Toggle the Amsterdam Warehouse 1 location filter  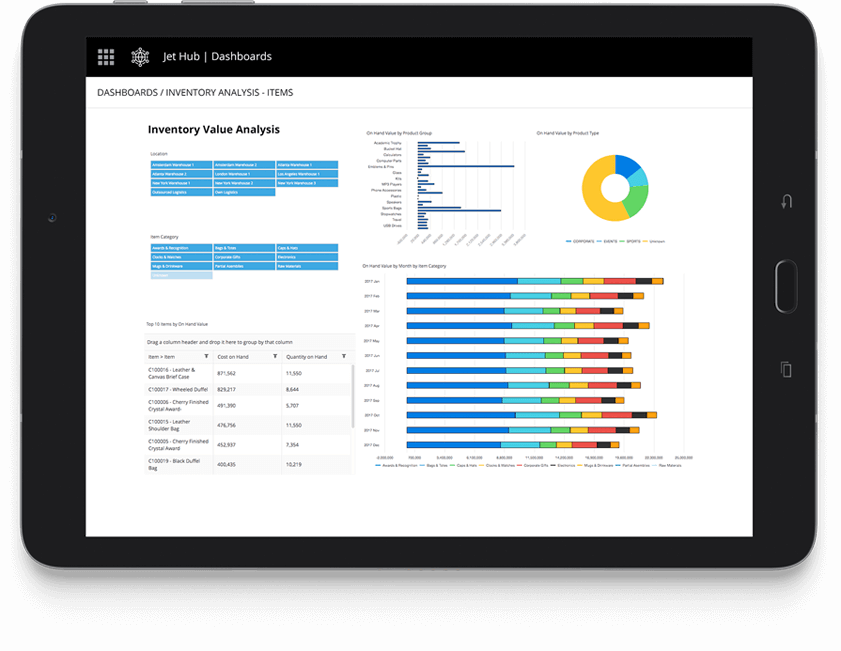(180, 165)
